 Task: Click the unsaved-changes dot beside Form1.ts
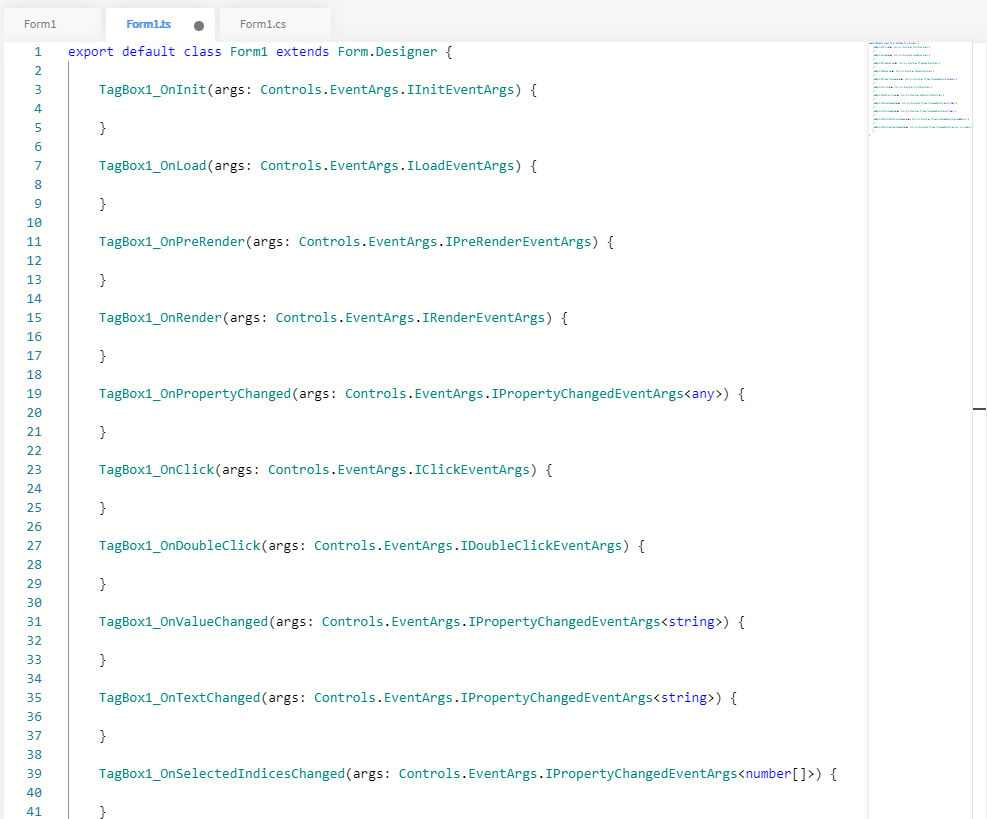199,25
